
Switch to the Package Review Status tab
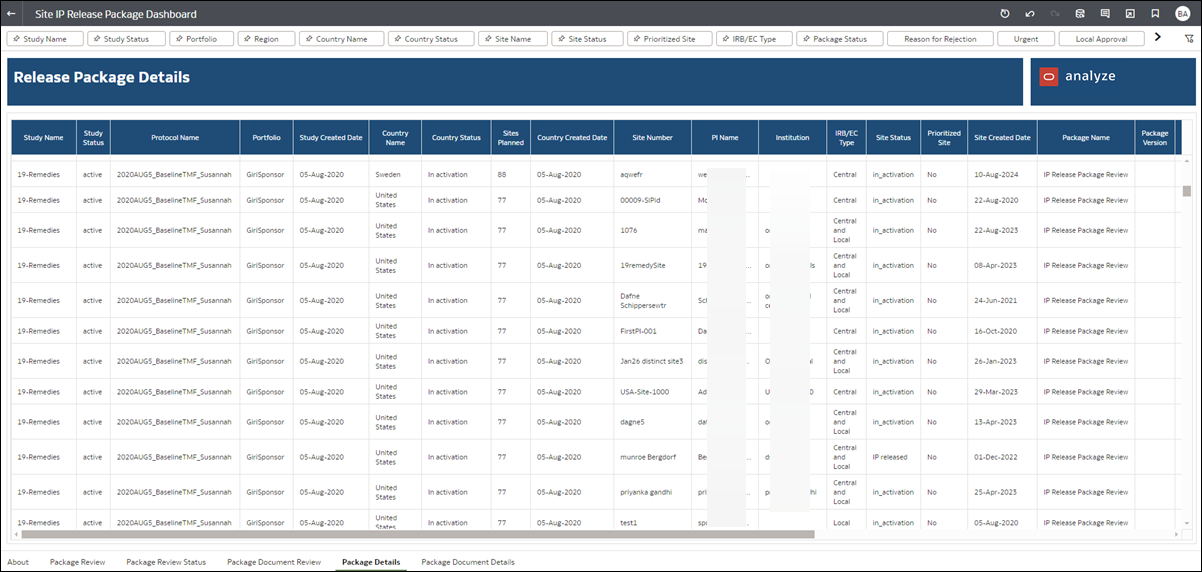(166, 562)
